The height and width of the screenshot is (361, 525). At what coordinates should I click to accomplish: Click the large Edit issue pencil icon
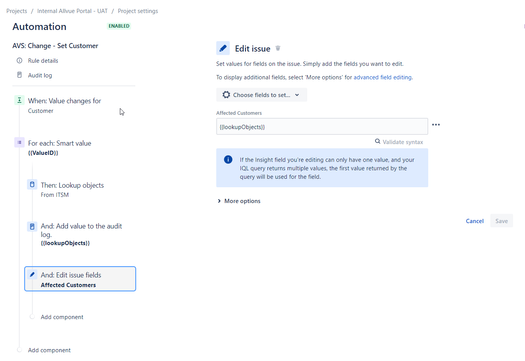(223, 49)
